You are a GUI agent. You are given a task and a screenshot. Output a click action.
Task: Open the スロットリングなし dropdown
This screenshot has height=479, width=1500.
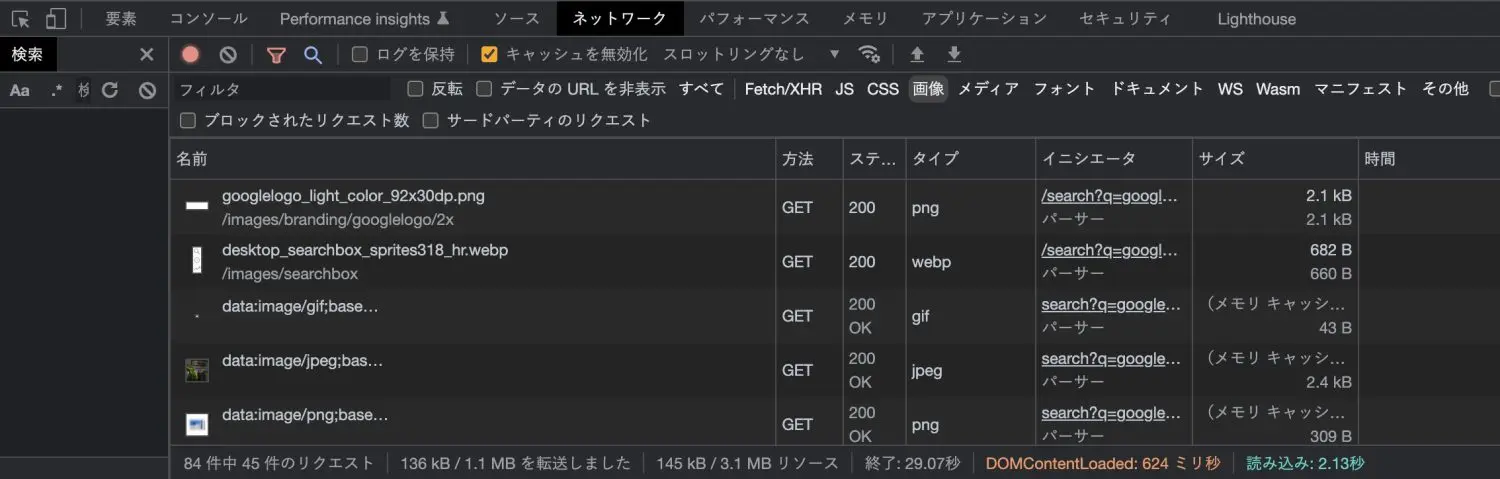tap(752, 54)
